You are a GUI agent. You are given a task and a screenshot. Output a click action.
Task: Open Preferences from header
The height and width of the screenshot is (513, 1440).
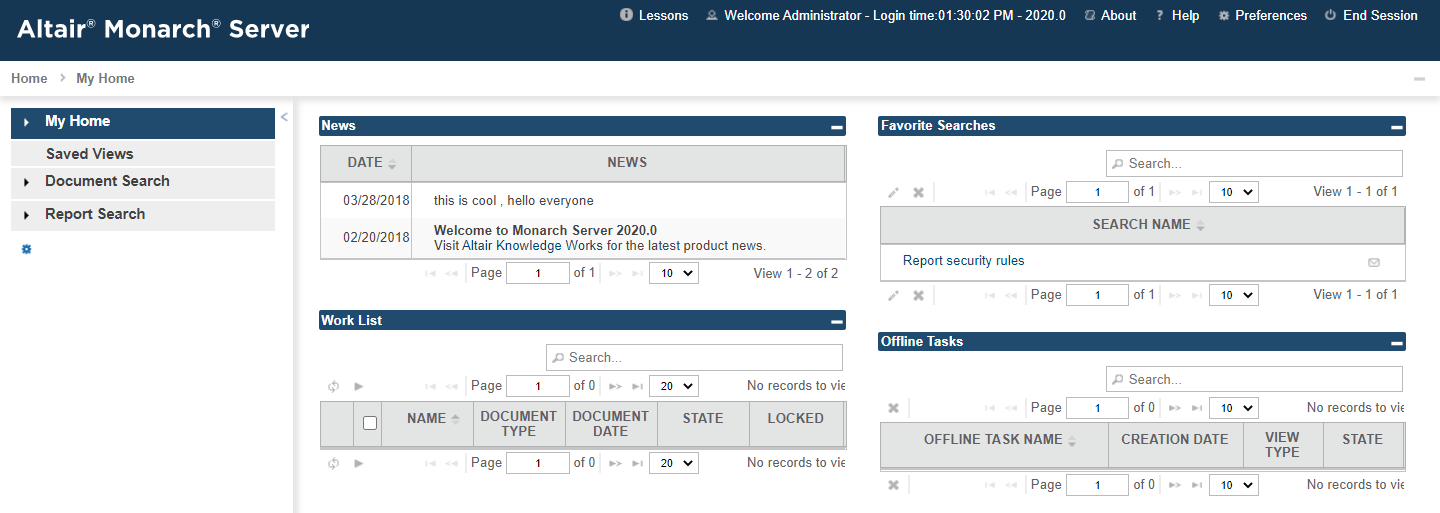pyautogui.click(x=1271, y=15)
